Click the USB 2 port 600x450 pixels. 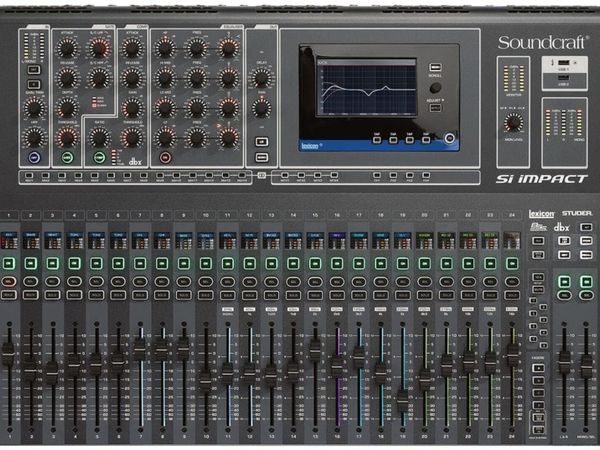[563, 78]
